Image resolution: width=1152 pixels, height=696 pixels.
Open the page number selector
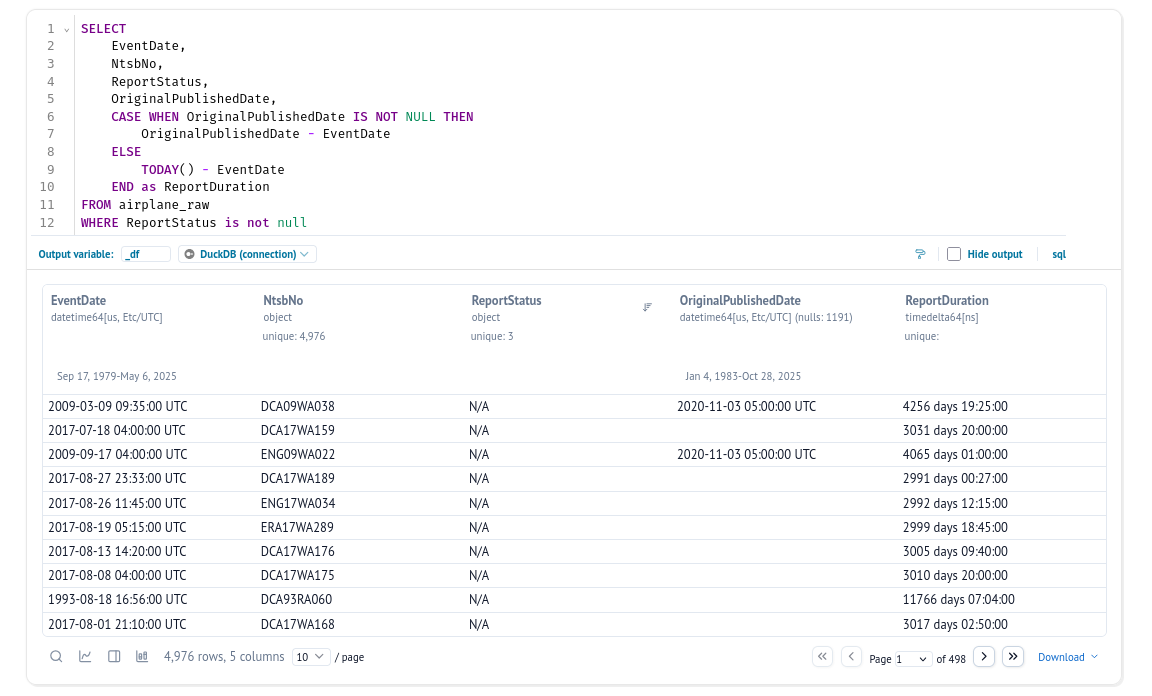912,659
